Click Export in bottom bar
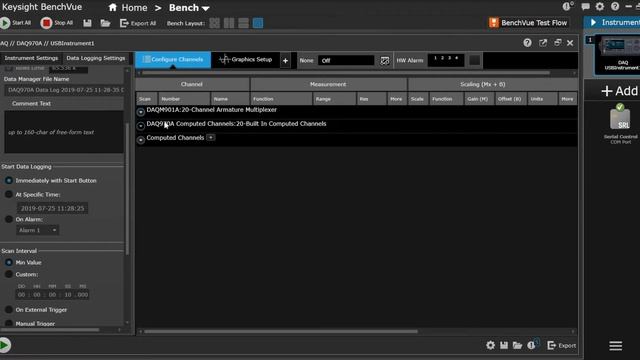640x360 pixels. pos(562,345)
